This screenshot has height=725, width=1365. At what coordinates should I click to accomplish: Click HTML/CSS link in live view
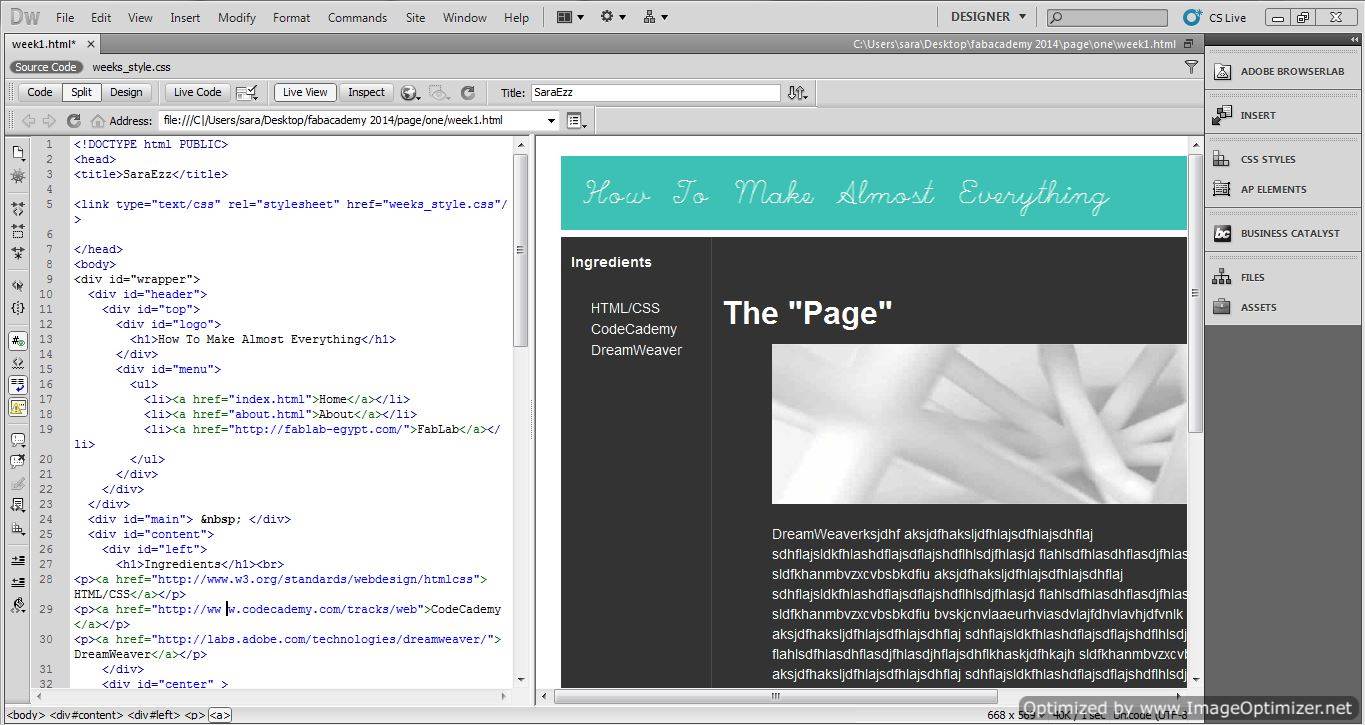(625, 308)
